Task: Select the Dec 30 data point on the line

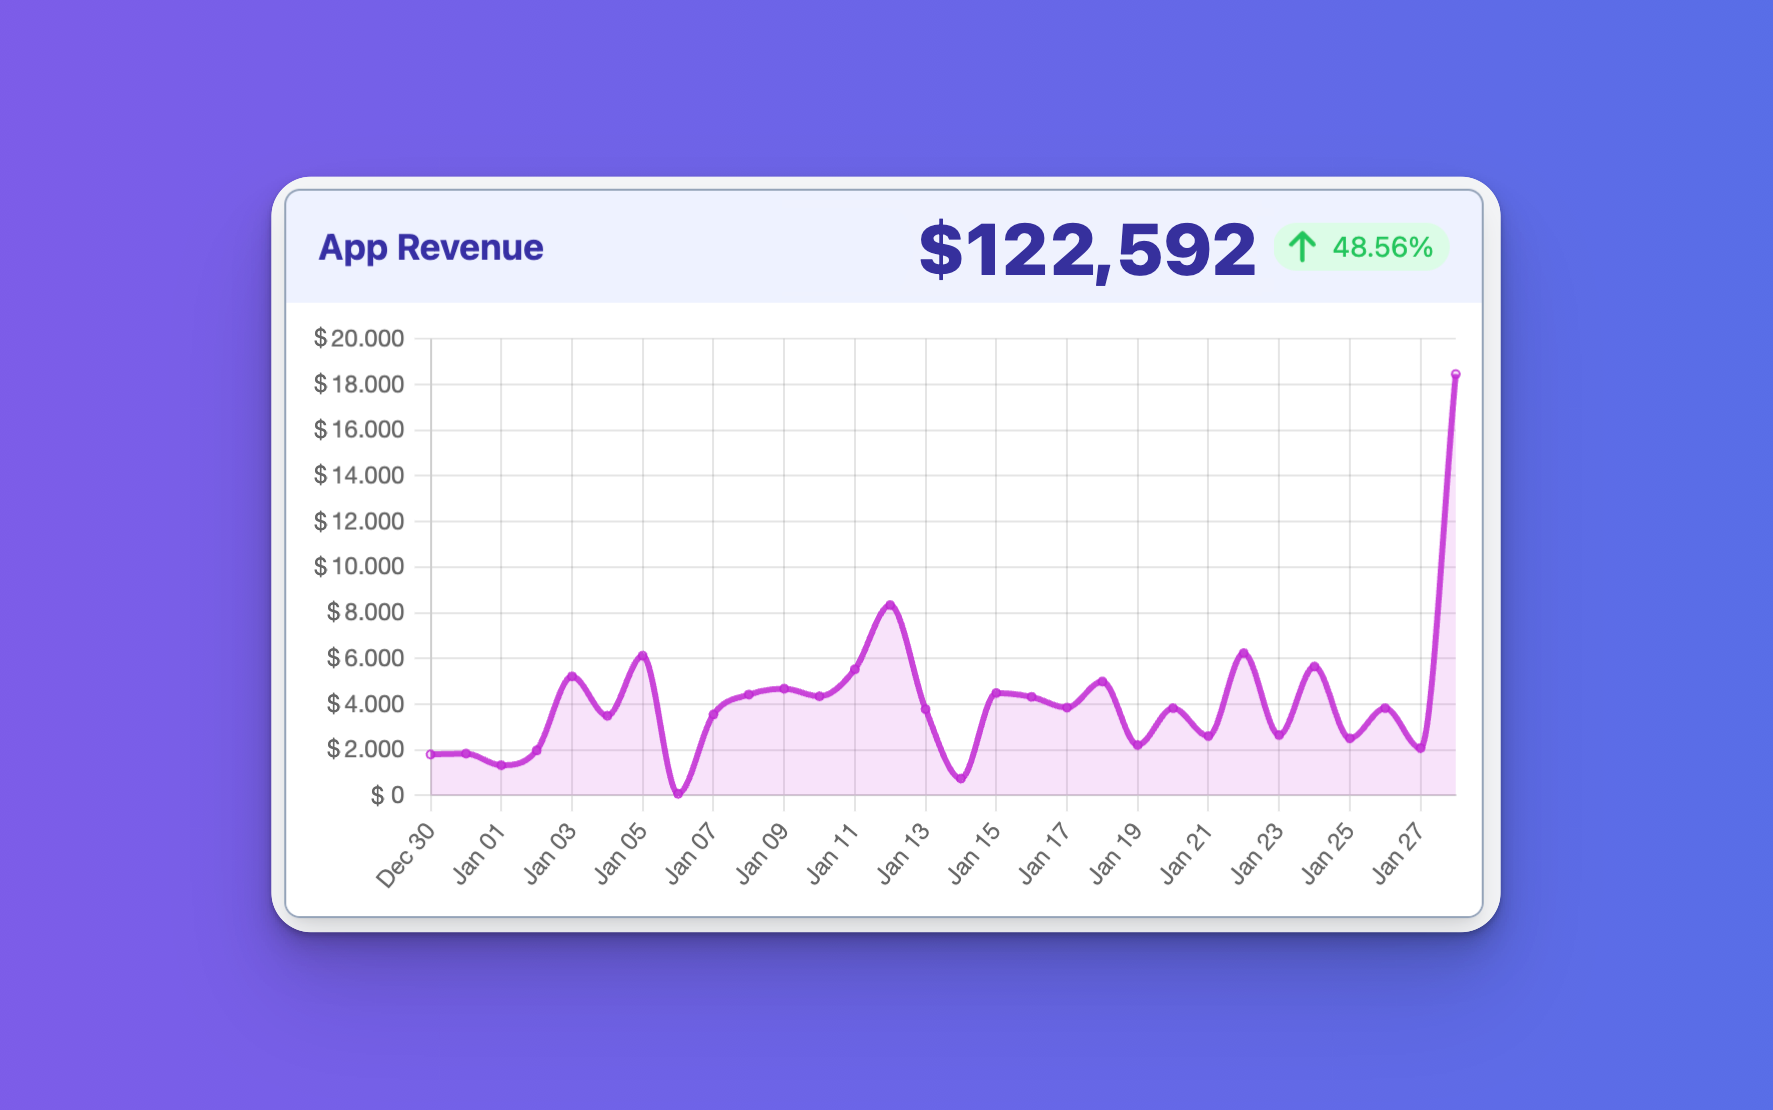Action: [431, 754]
